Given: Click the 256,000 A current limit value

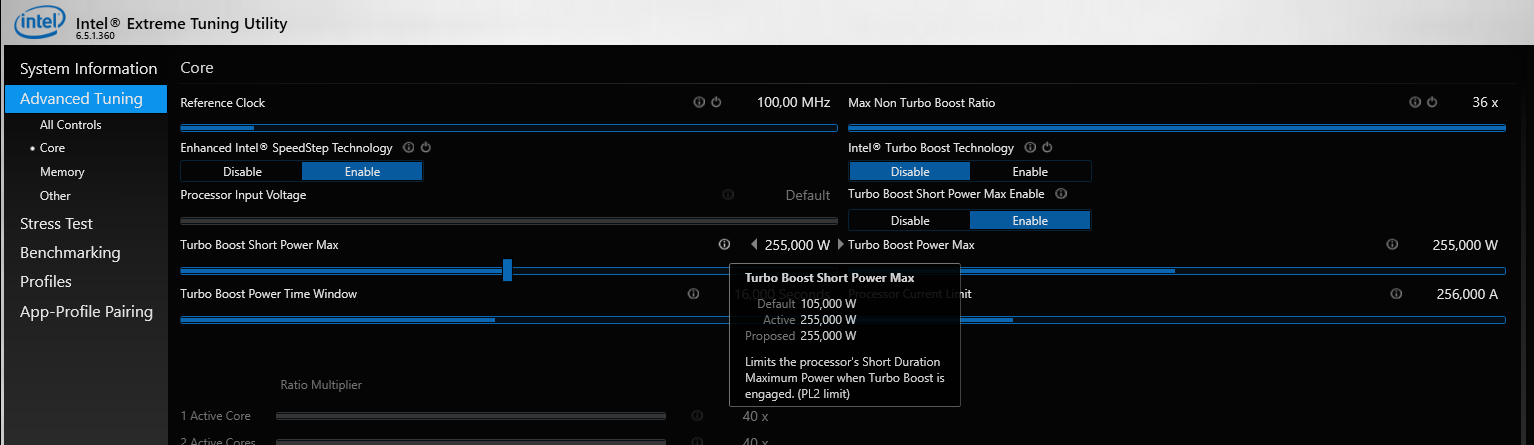Looking at the screenshot, I should pyautogui.click(x=1466, y=294).
